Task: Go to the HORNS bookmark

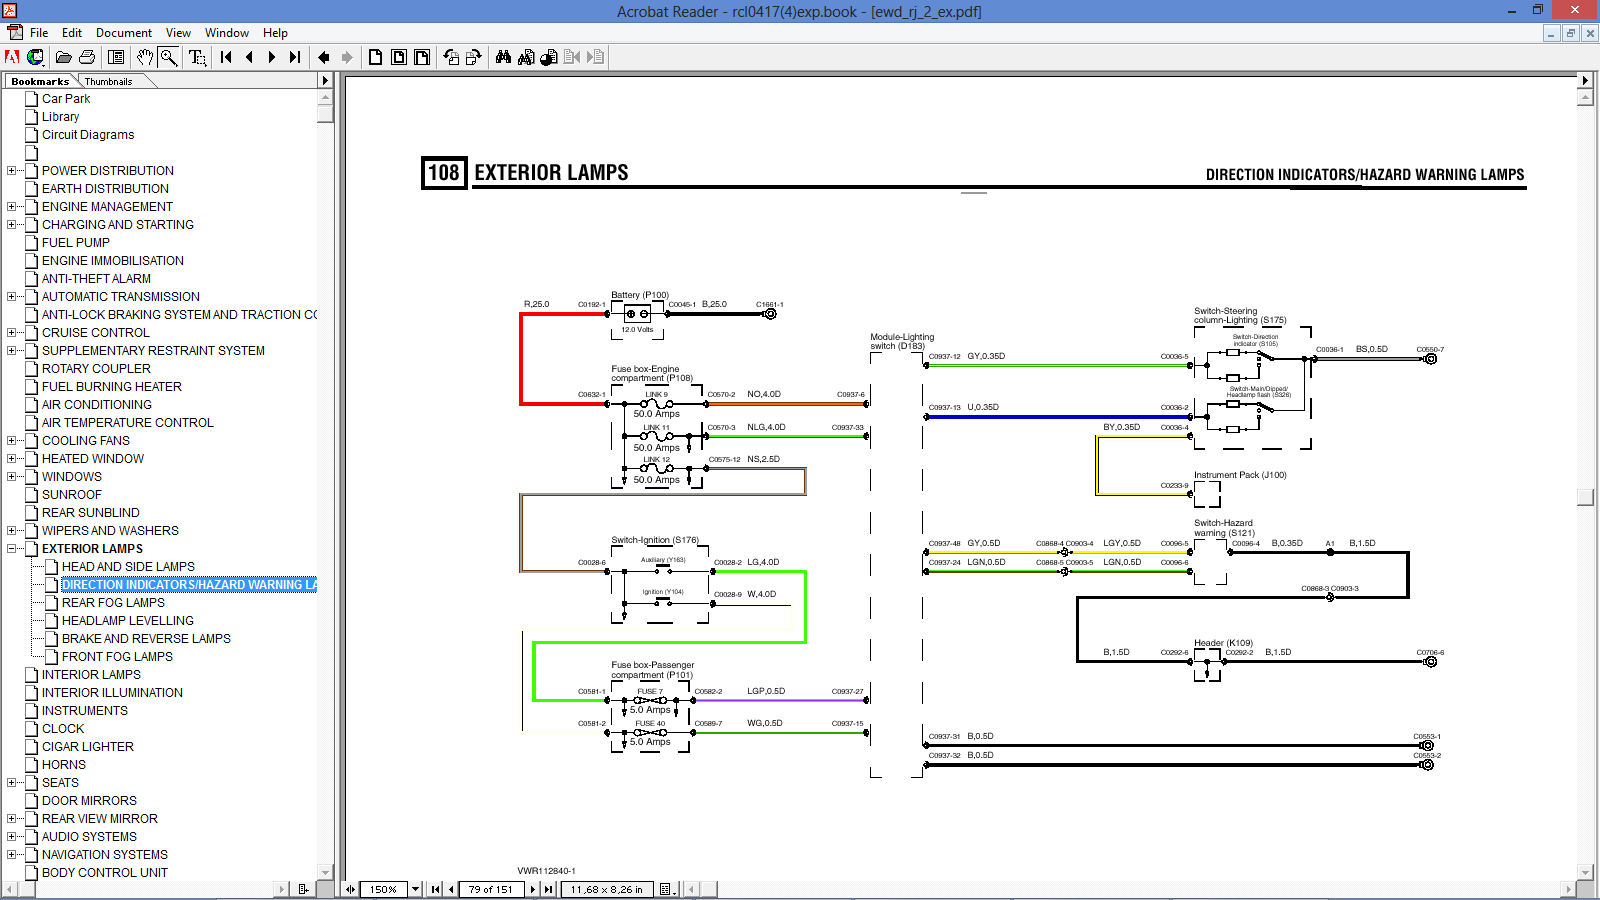Action: click(64, 764)
